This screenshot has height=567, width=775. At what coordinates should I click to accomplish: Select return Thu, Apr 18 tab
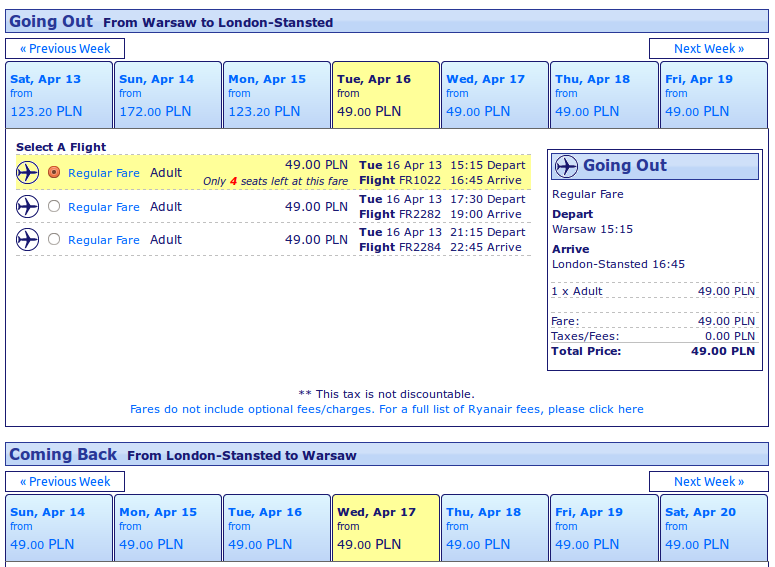495,528
